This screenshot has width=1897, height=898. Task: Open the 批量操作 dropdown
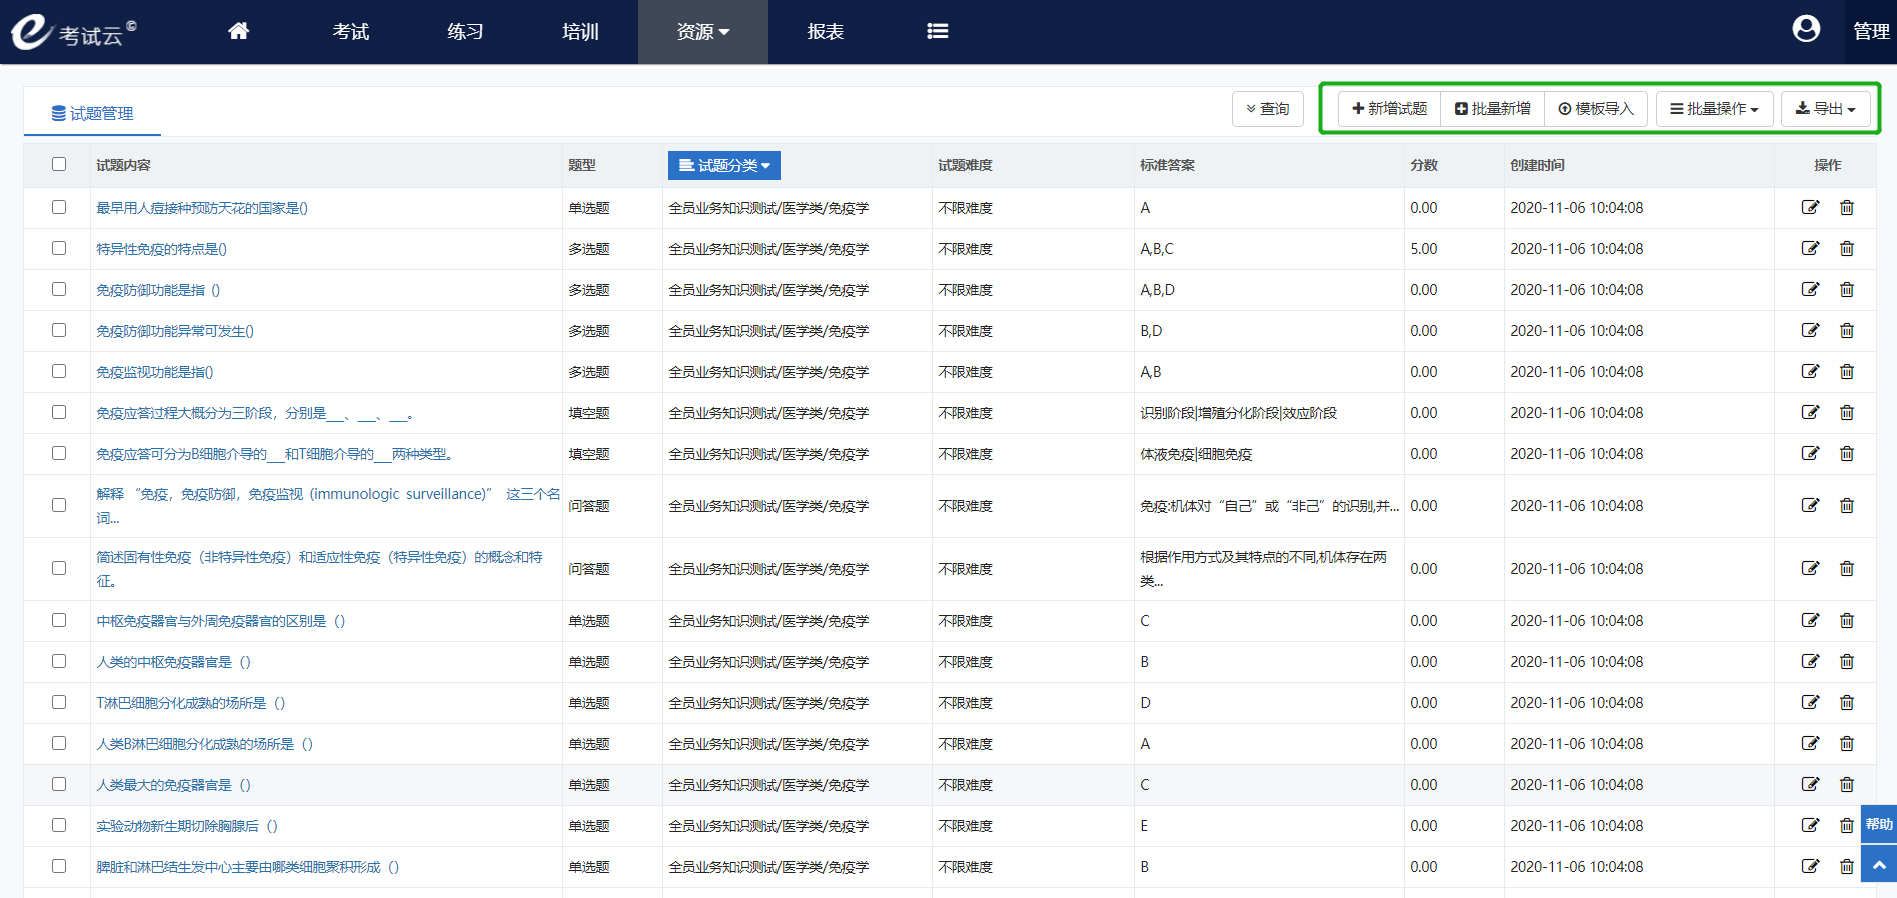pyautogui.click(x=1714, y=109)
